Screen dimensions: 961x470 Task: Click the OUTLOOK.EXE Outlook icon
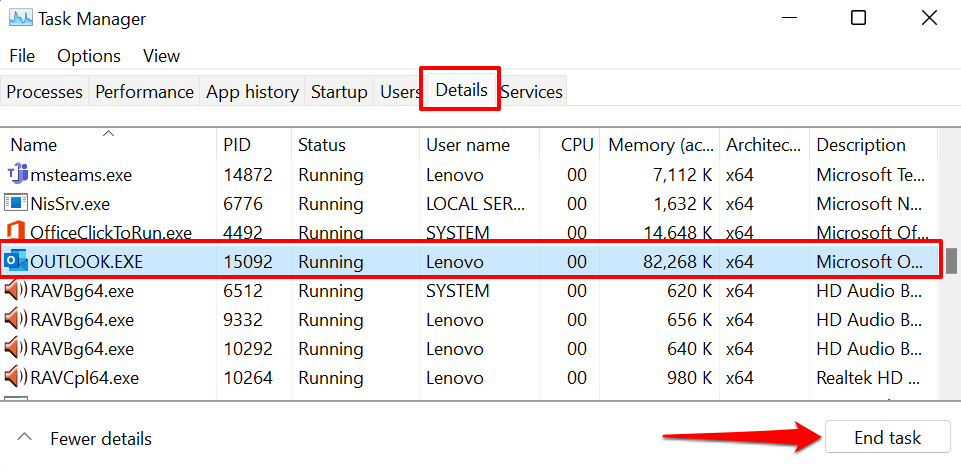[16, 262]
